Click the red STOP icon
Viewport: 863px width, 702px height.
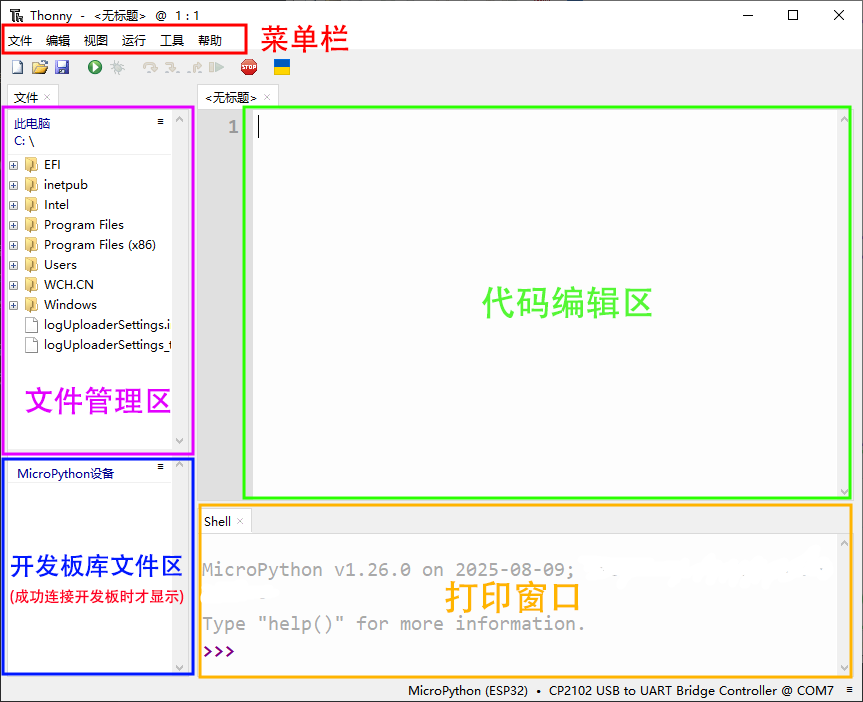point(249,67)
